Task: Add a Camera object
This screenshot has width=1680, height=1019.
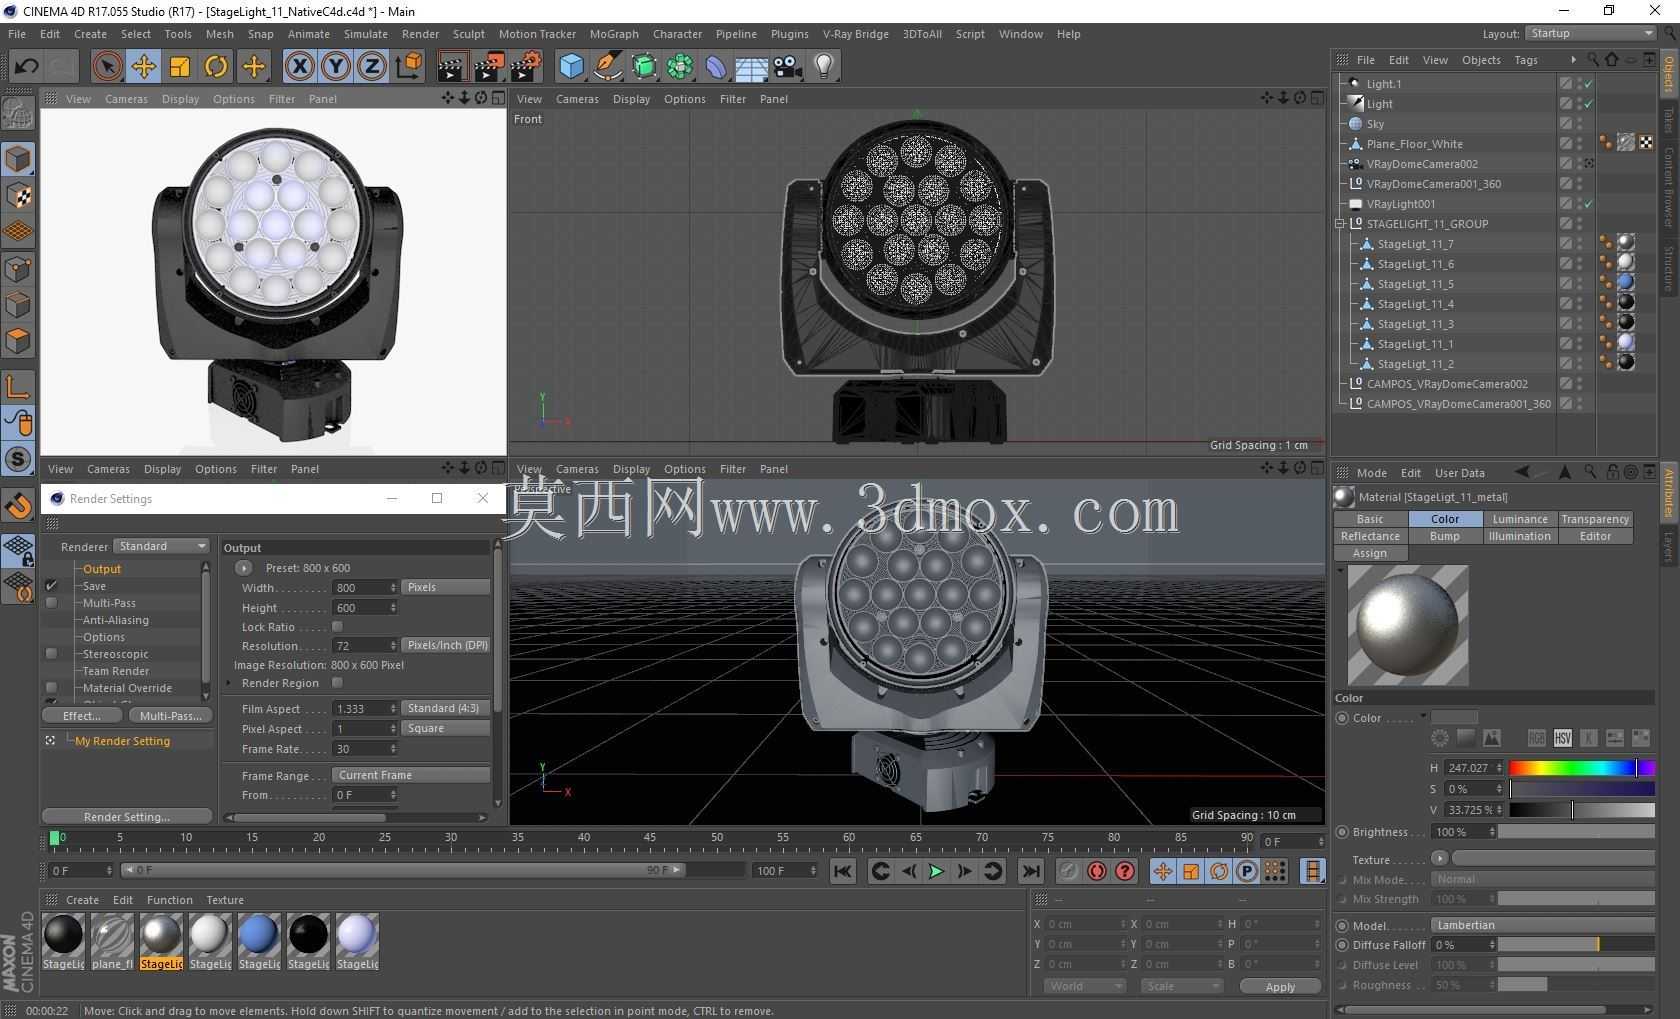Action: [x=788, y=67]
